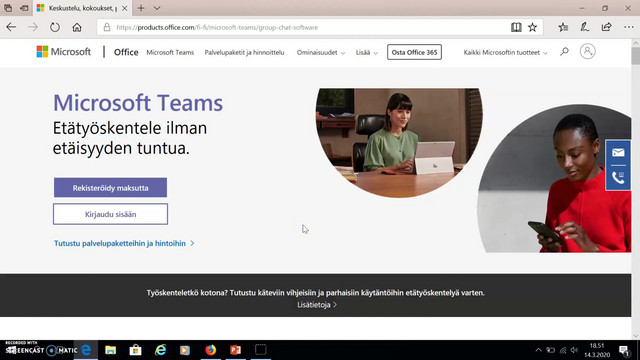
Task: Click the Rekisteröidy maksutta button
Action: tap(110, 188)
